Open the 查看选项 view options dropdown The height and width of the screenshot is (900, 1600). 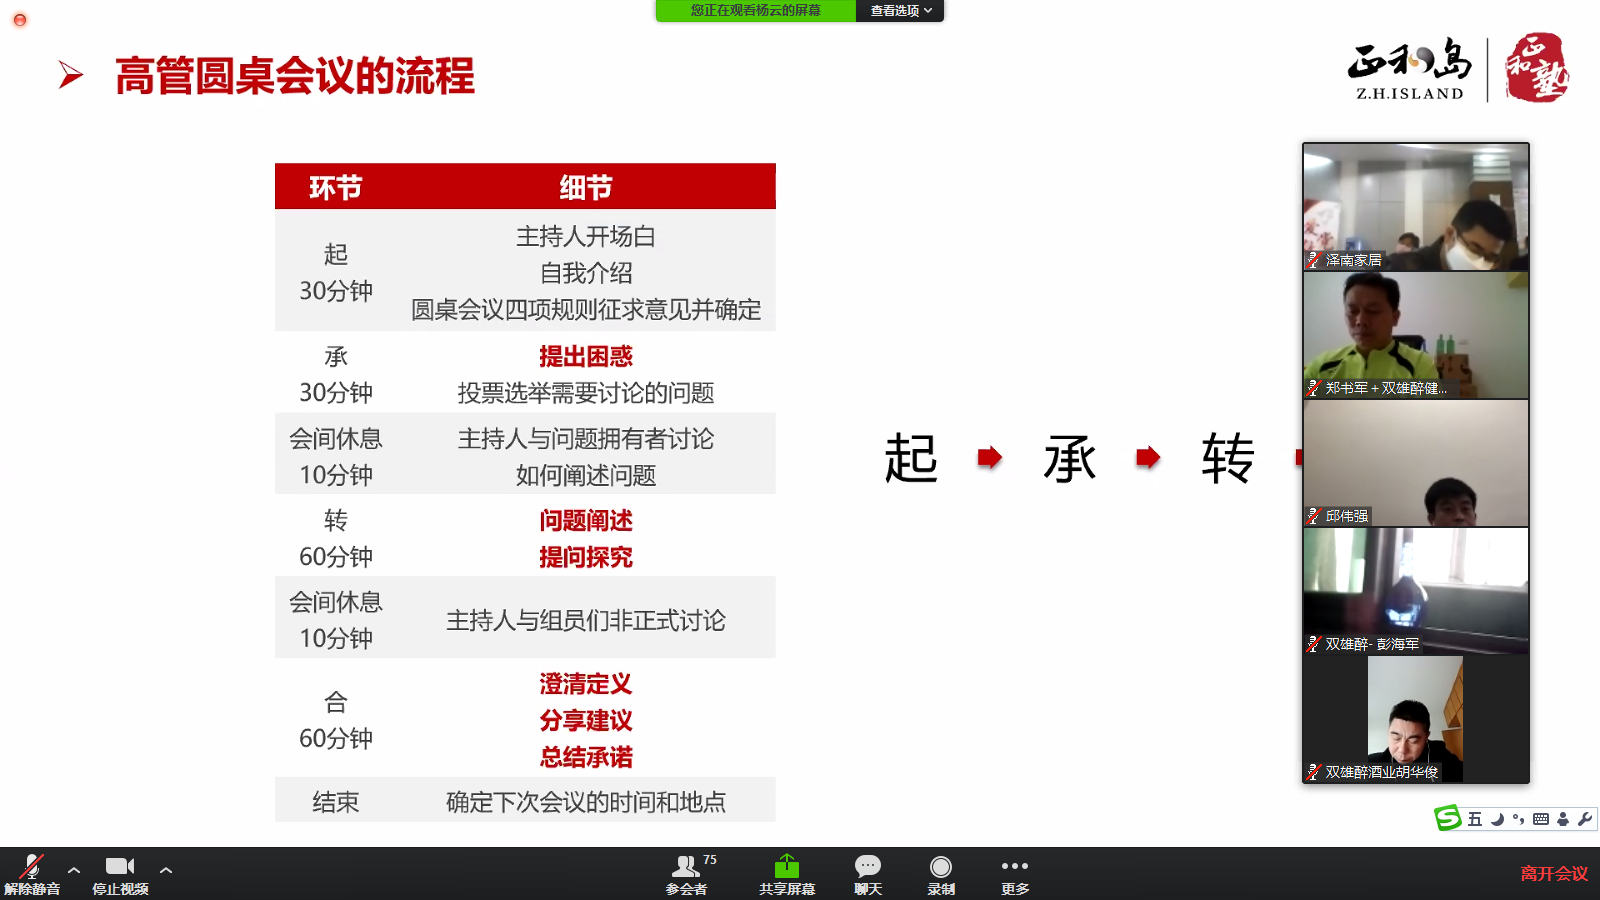(900, 11)
